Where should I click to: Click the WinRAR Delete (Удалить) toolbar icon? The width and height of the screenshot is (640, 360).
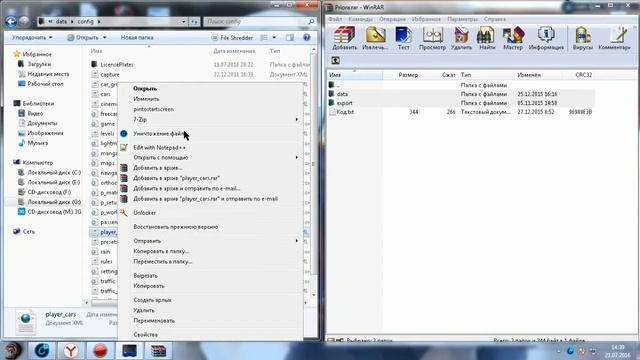click(461, 38)
